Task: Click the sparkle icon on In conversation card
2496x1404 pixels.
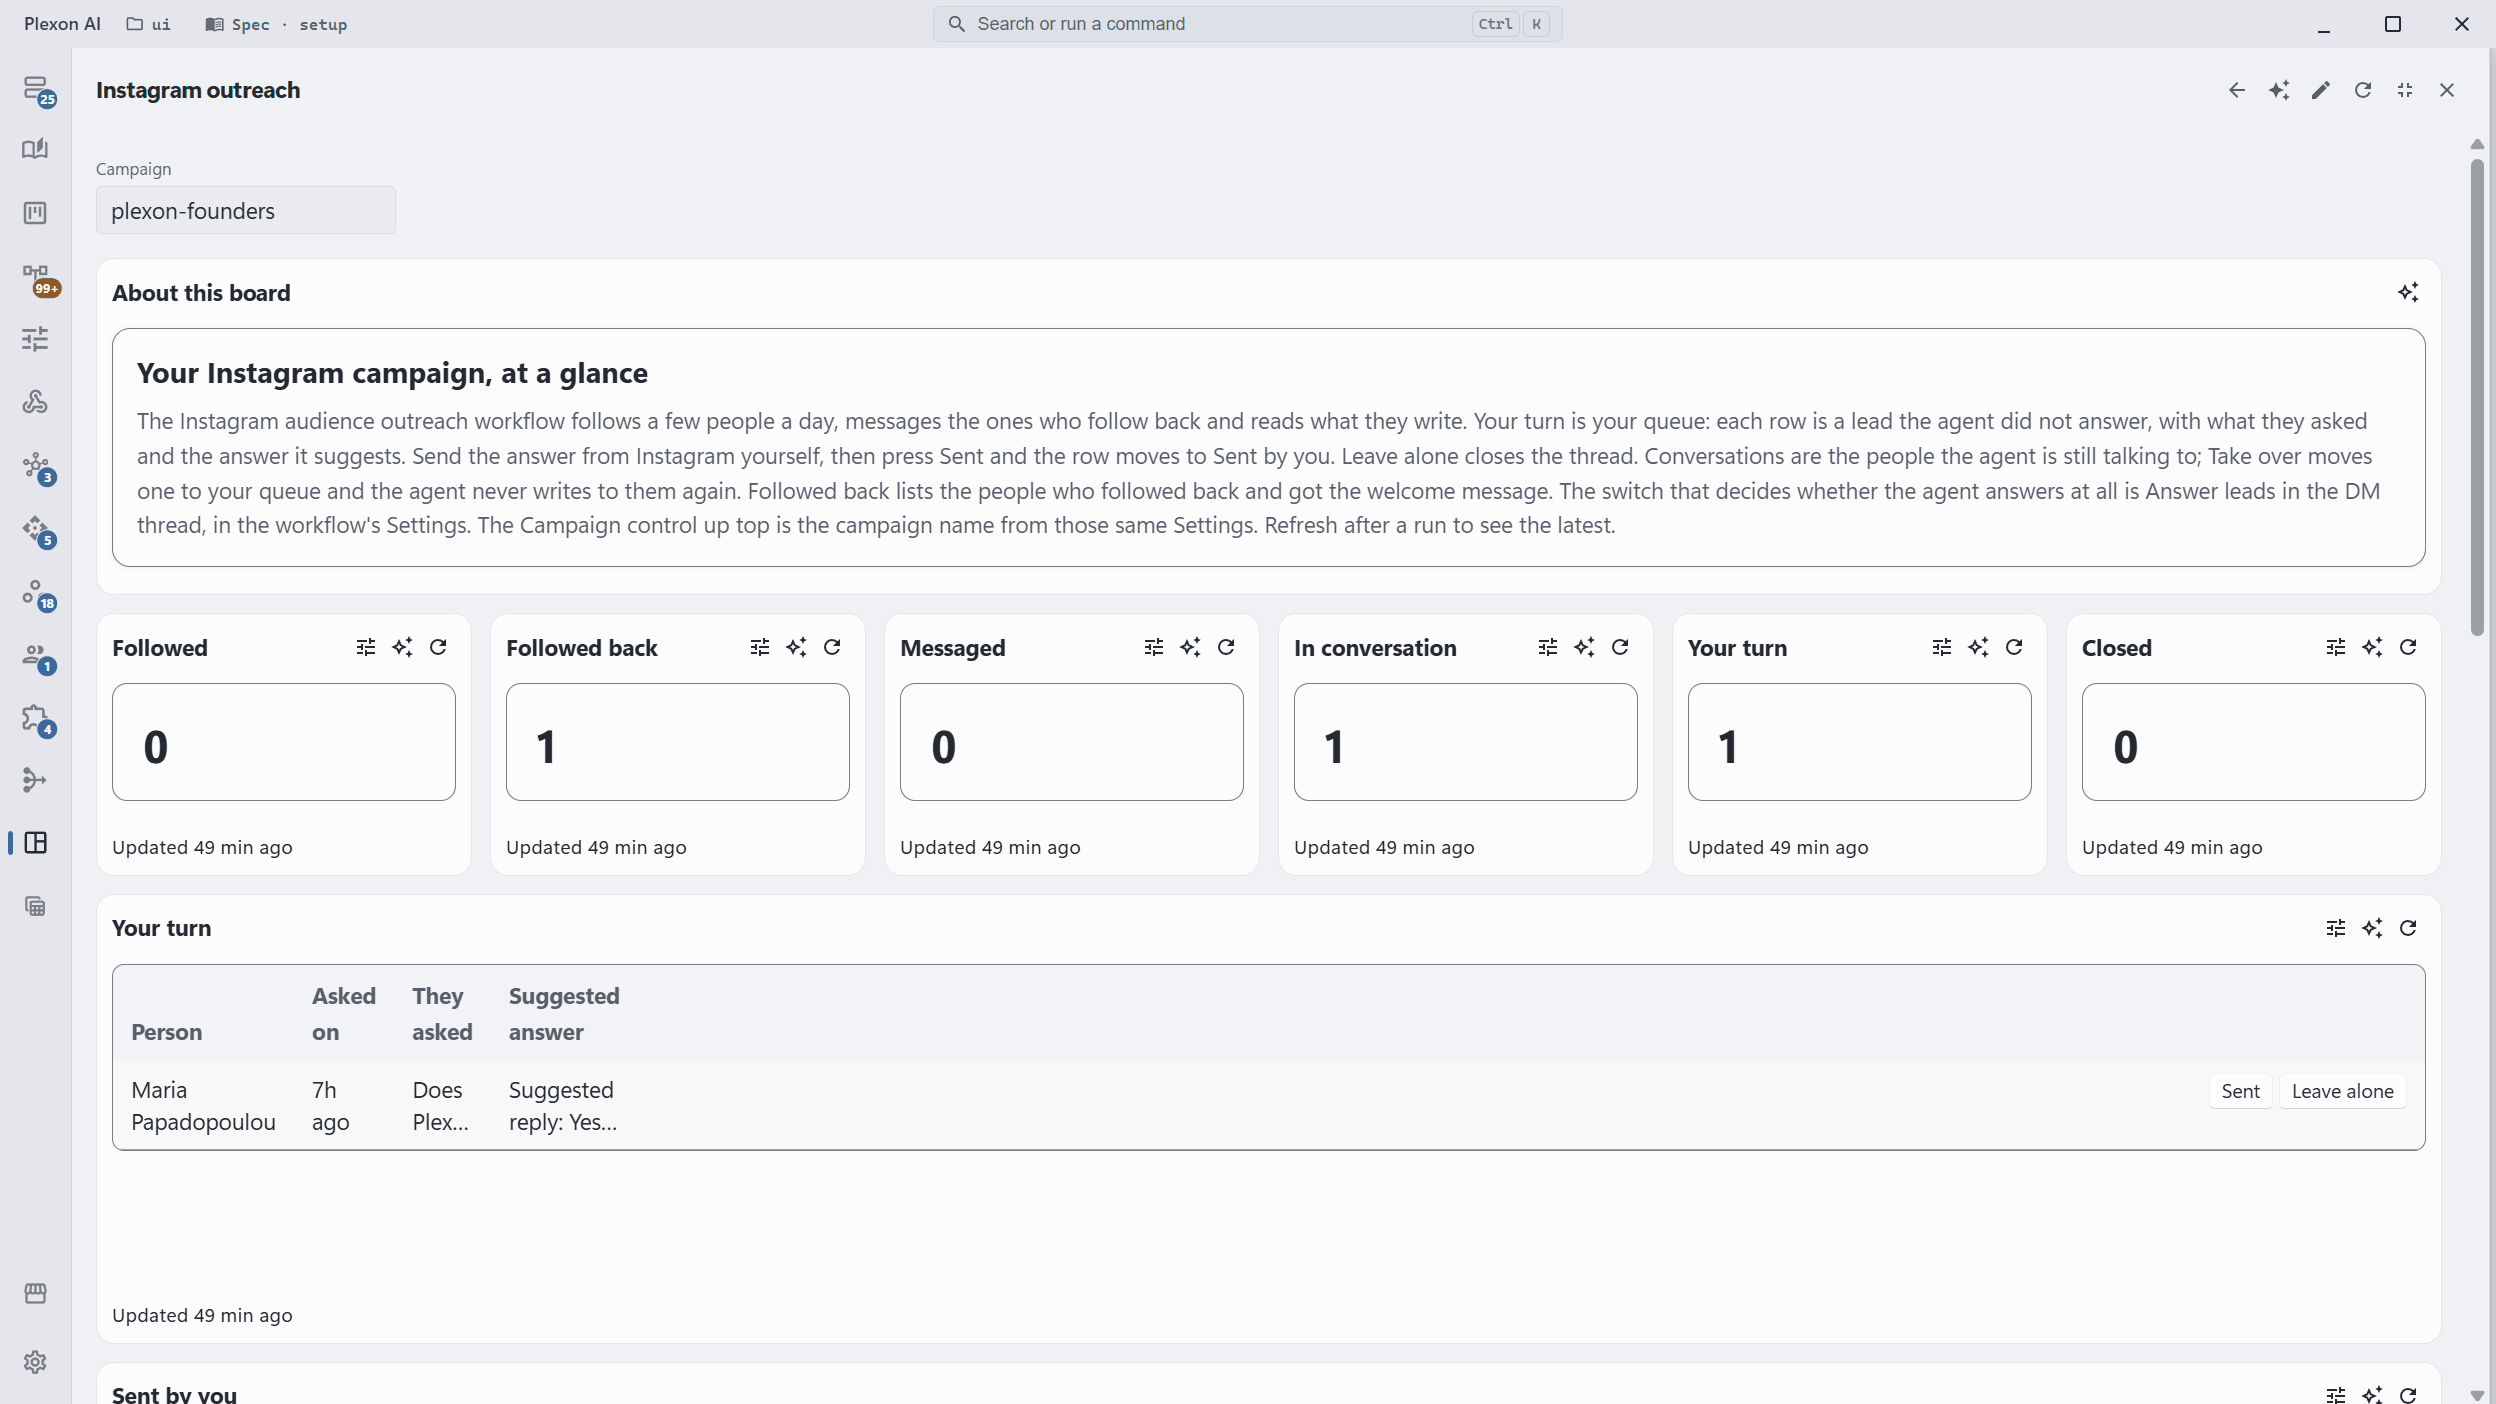Action: 1584,648
